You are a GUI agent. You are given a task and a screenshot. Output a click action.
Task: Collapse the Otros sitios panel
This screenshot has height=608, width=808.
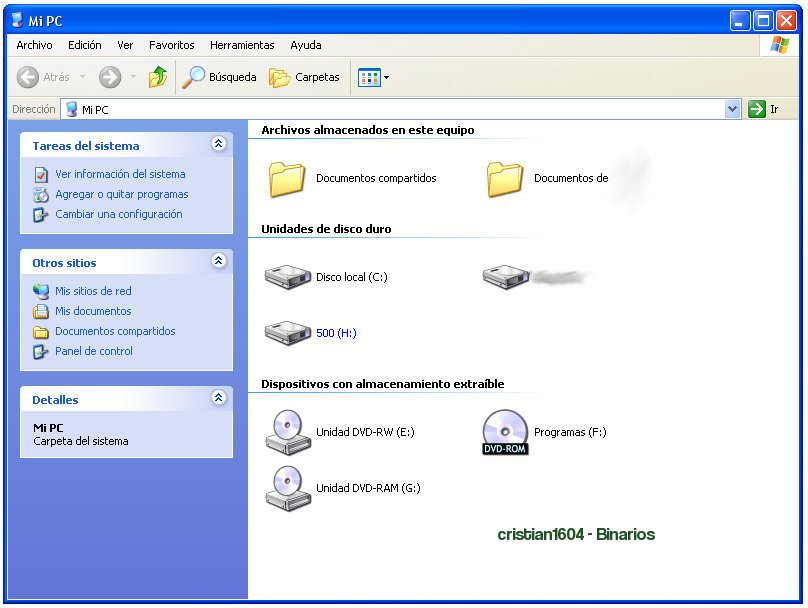218,262
